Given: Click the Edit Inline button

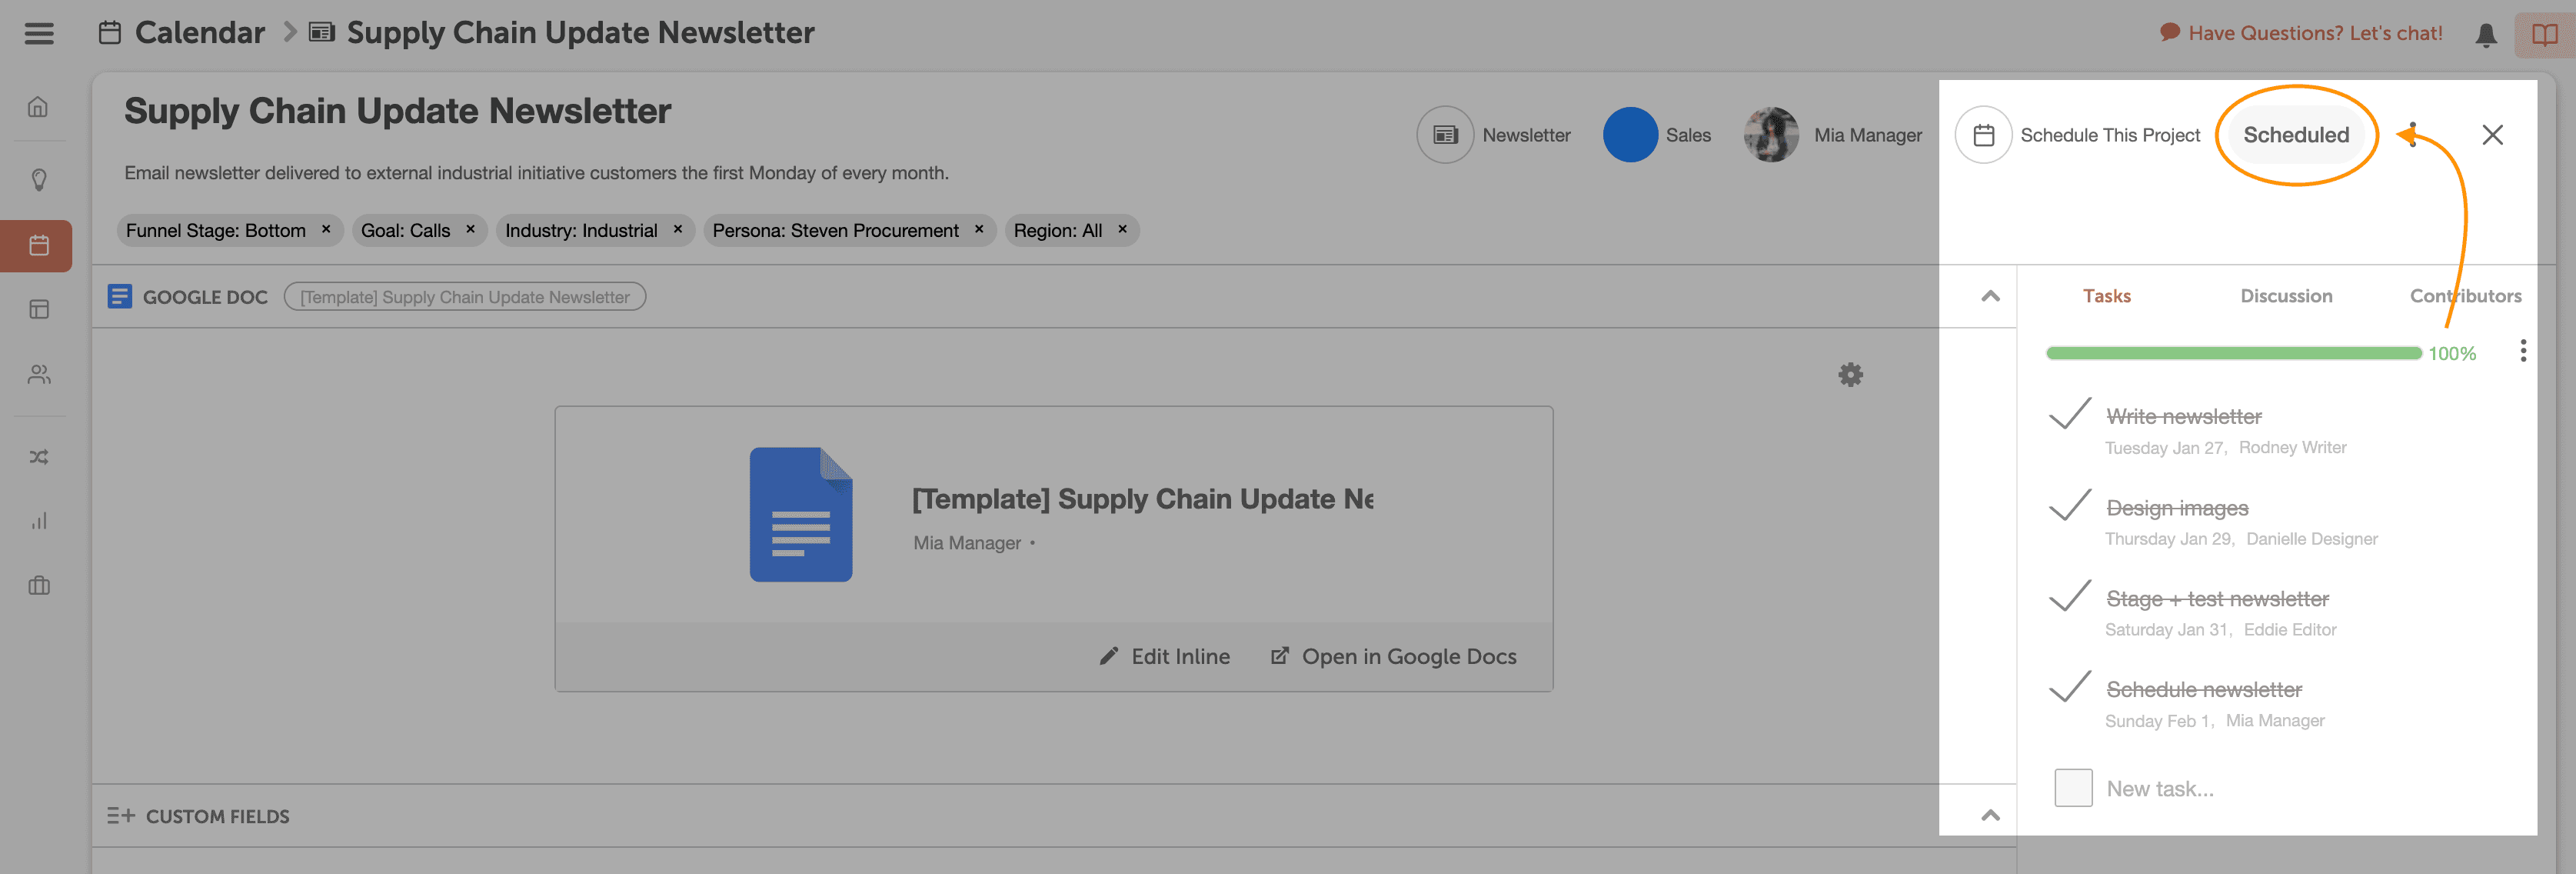Looking at the screenshot, I should (1164, 656).
